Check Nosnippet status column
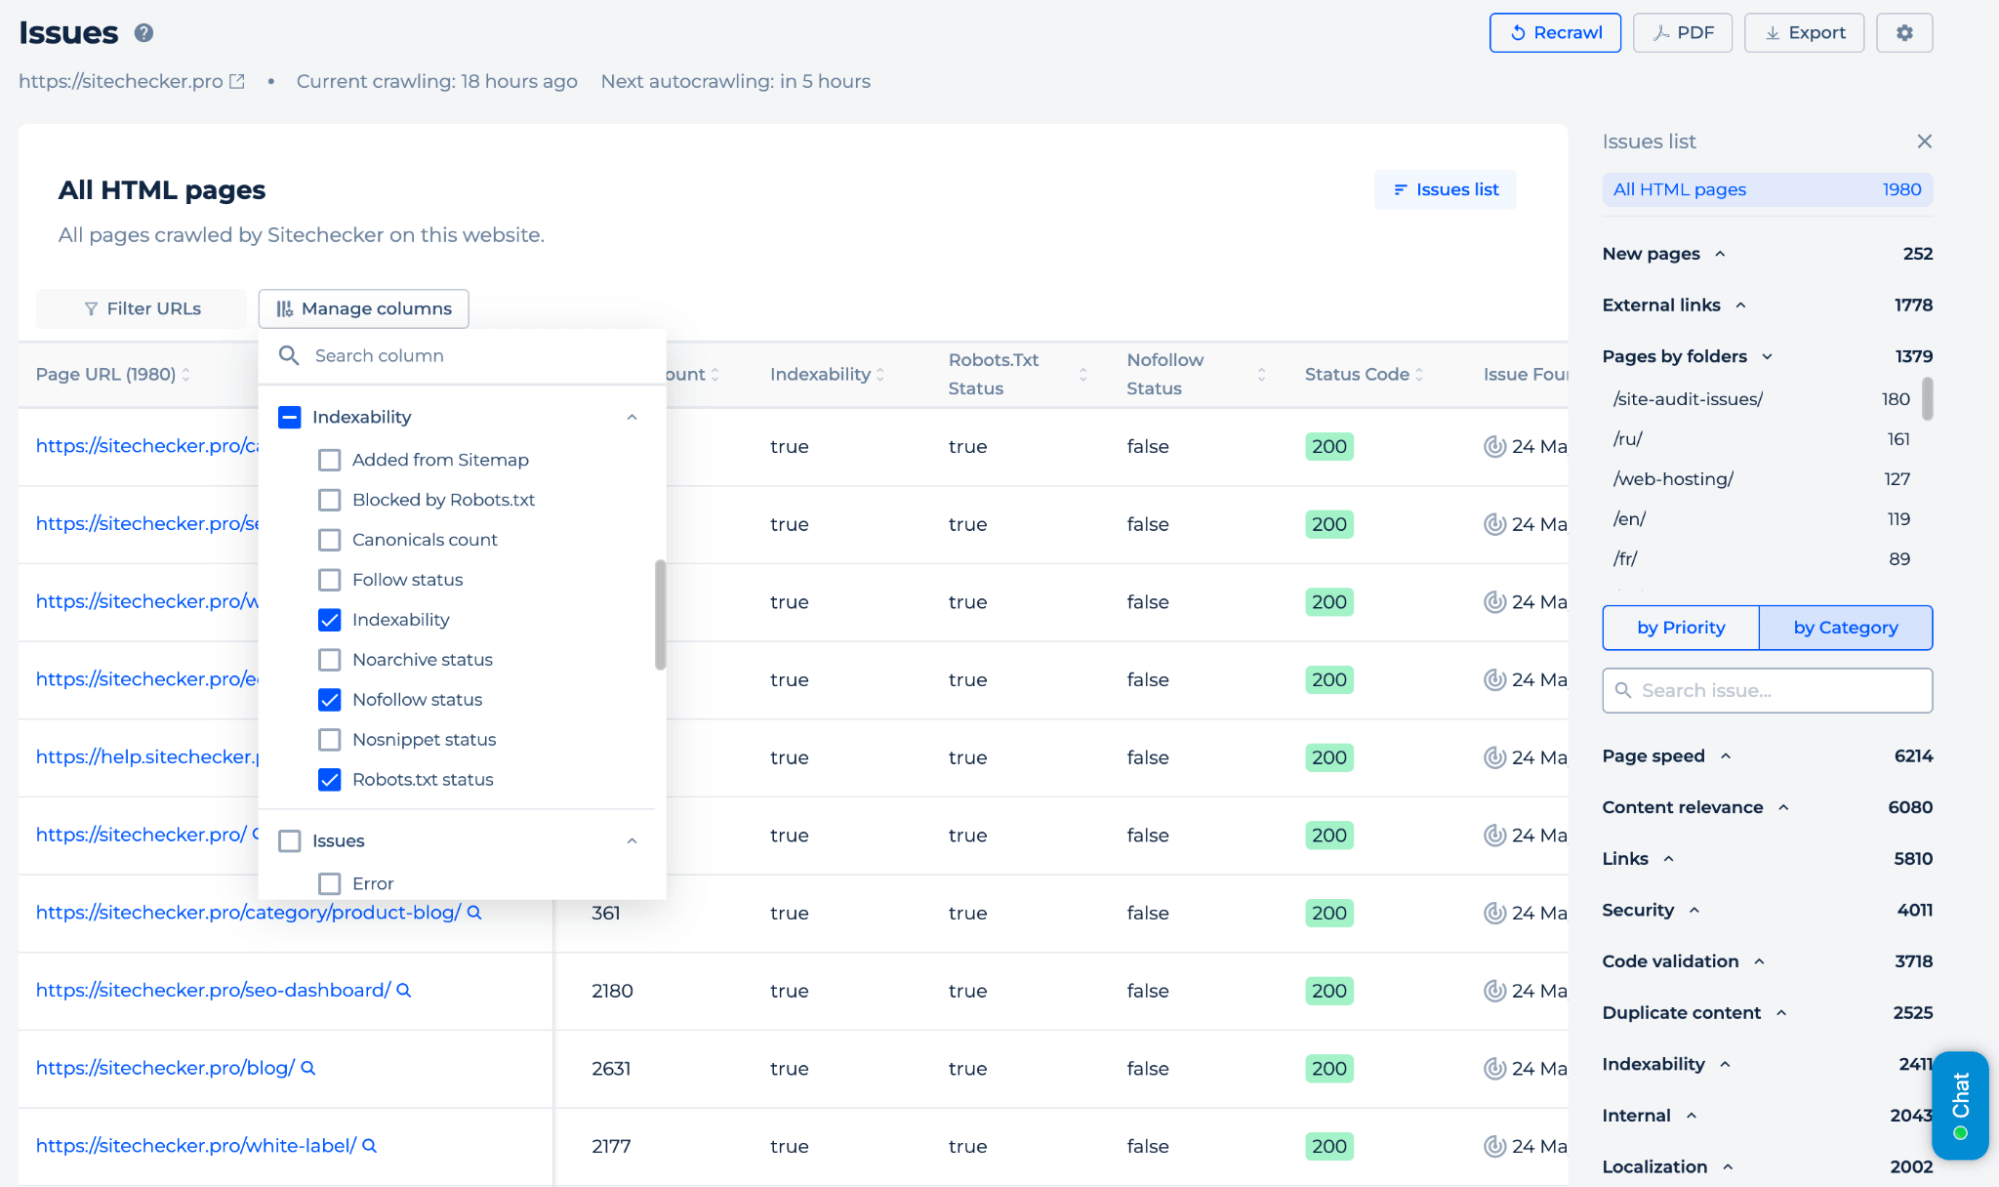This screenshot has height=1187, width=1999. [329, 740]
